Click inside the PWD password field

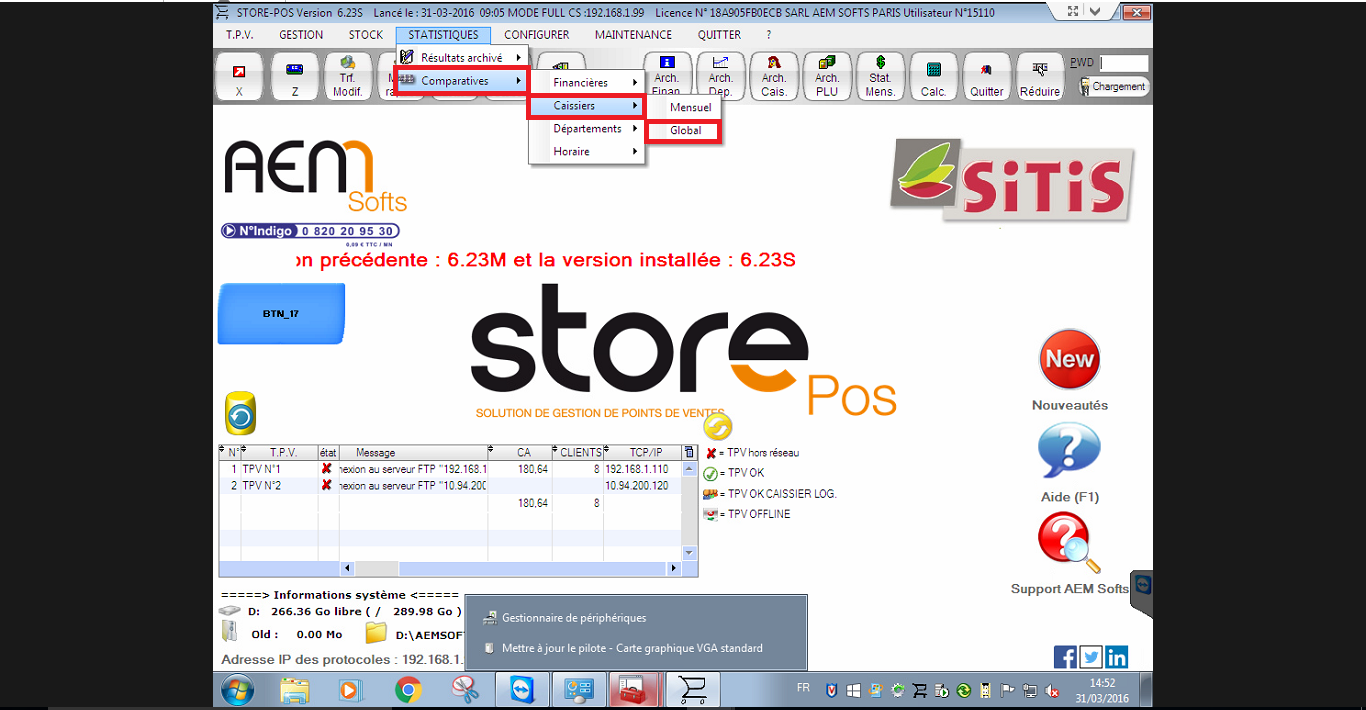[1124, 63]
